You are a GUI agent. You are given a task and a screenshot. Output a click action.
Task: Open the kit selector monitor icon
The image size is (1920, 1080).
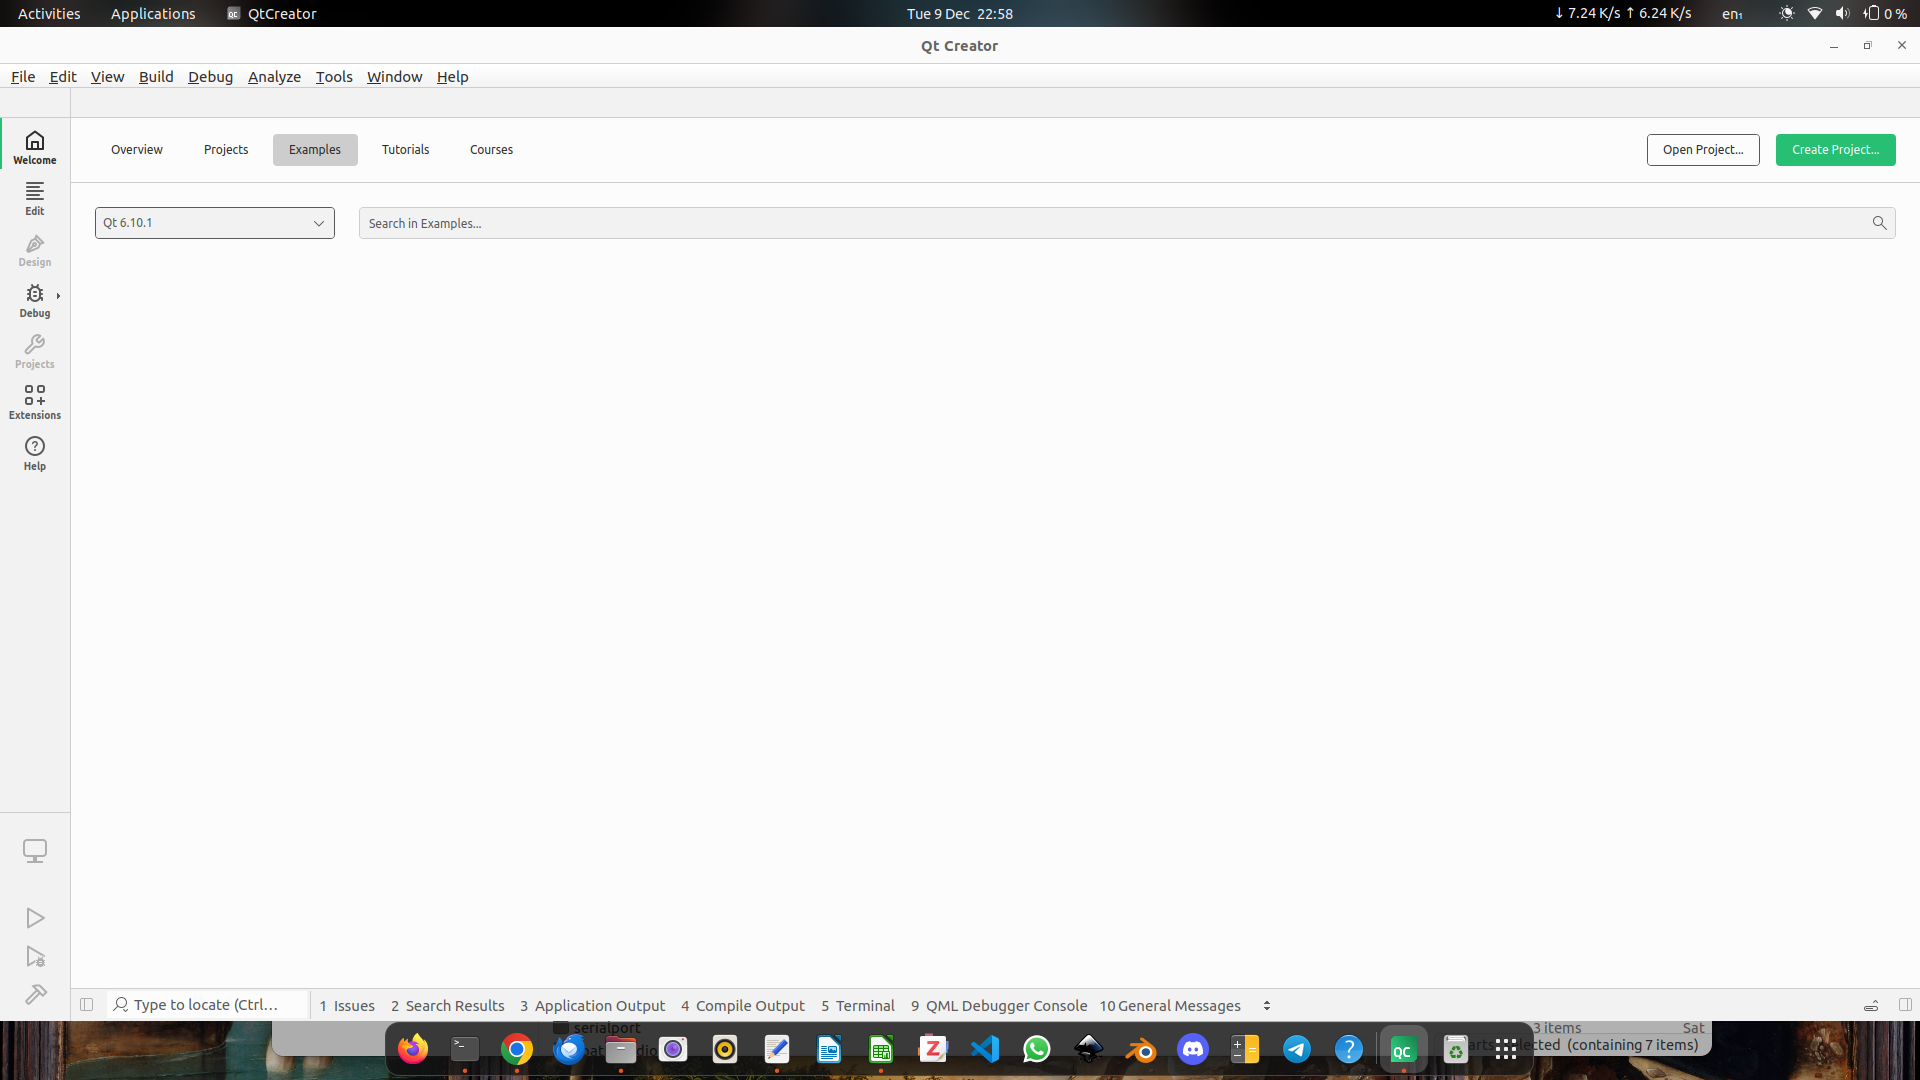click(35, 851)
